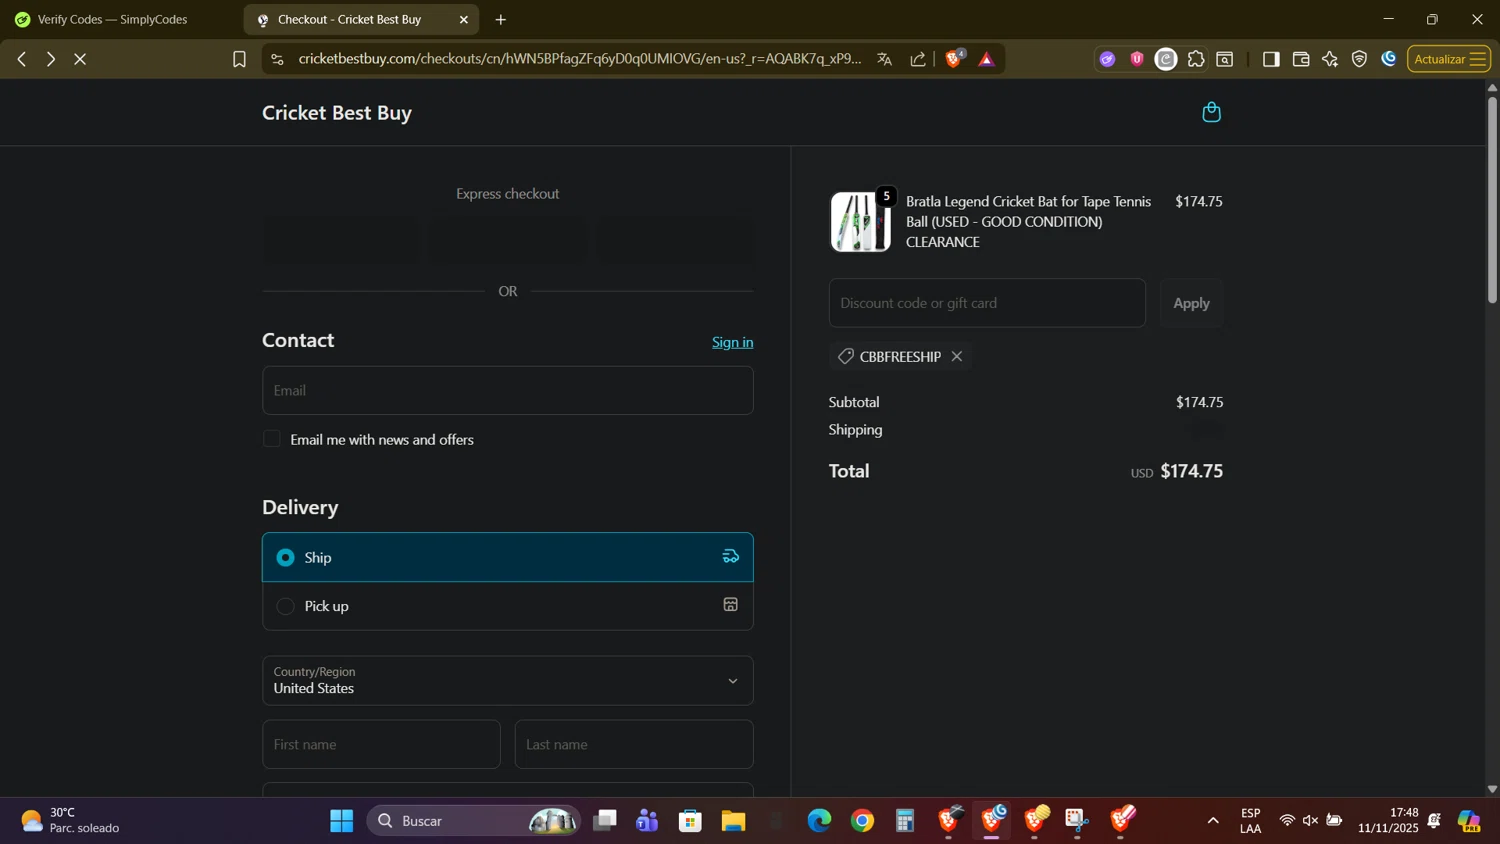This screenshot has height=844, width=1500.
Task: Click the discount tag icon beside CBBFREESHIP
Action: (846, 357)
